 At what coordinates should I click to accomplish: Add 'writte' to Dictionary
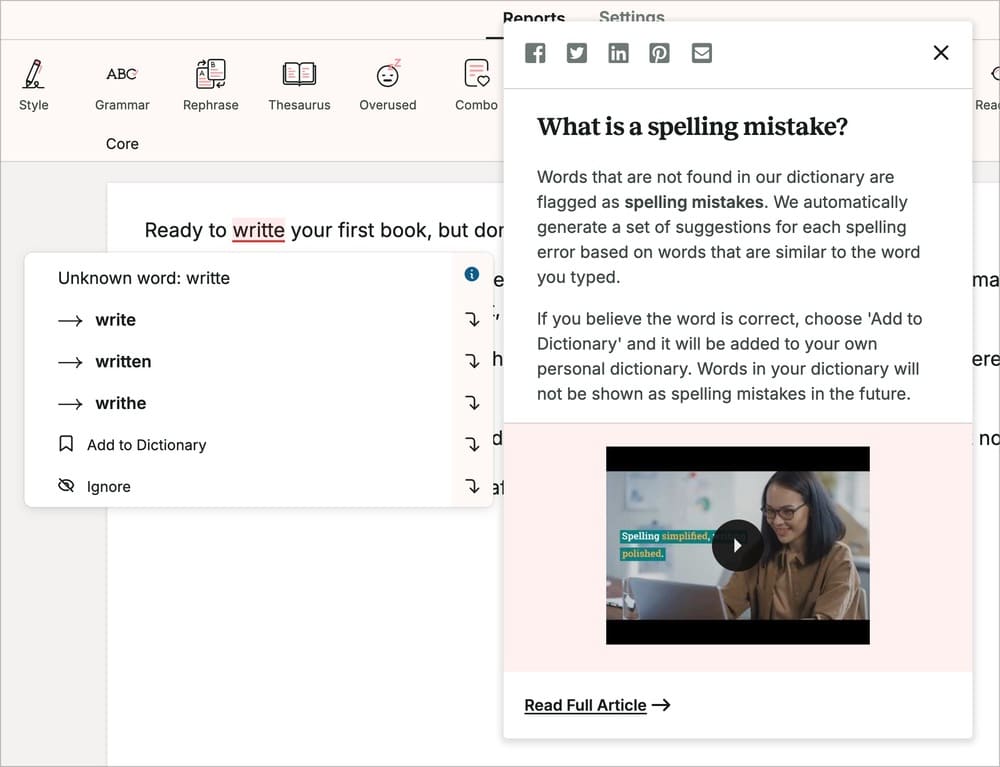coord(133,444)
